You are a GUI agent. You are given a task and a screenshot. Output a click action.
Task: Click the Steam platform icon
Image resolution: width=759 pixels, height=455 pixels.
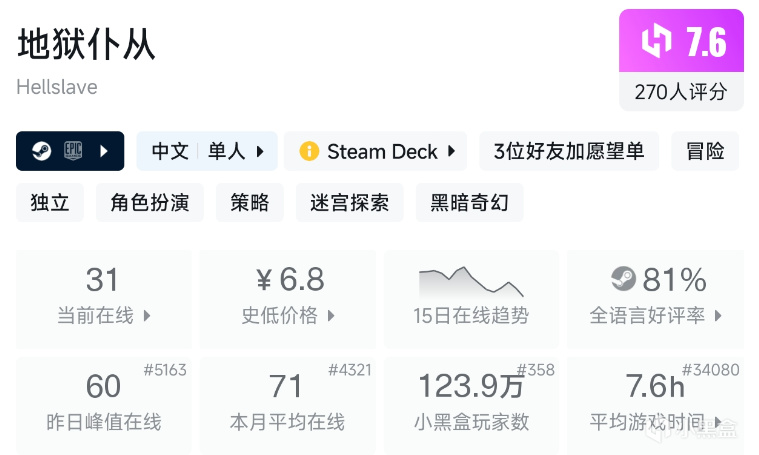pyautogui.click(x=42, y=151)
